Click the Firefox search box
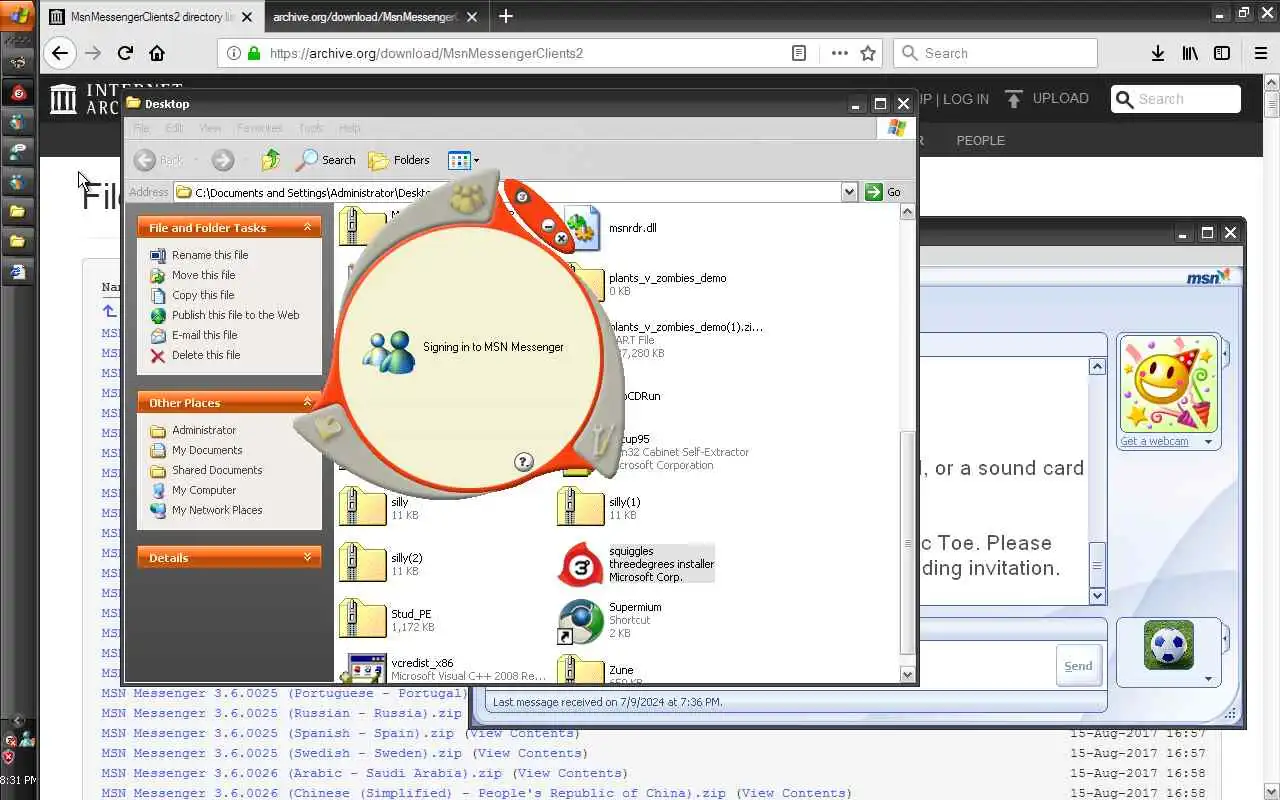The image size is (1280, 800). [x=995, y=53]
